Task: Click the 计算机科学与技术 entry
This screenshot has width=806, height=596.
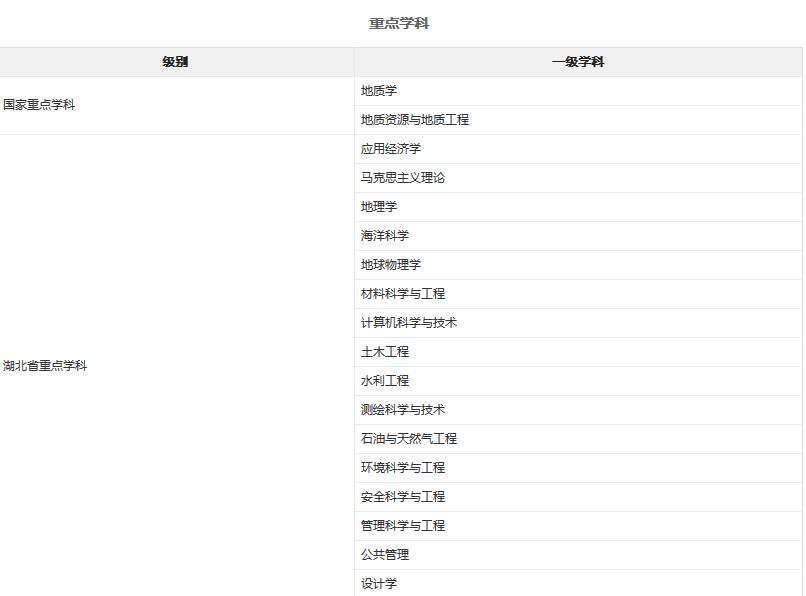Action: (409, 323)
